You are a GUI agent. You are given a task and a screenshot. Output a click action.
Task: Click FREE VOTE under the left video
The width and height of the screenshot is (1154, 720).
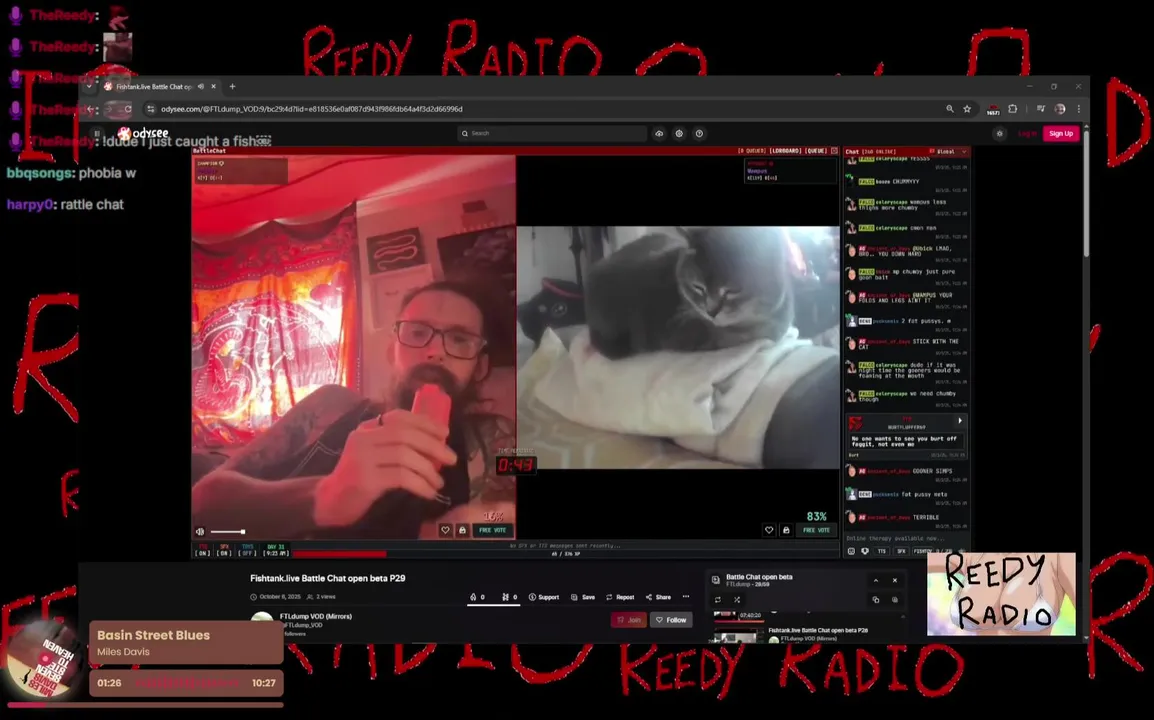click(492, 530)
